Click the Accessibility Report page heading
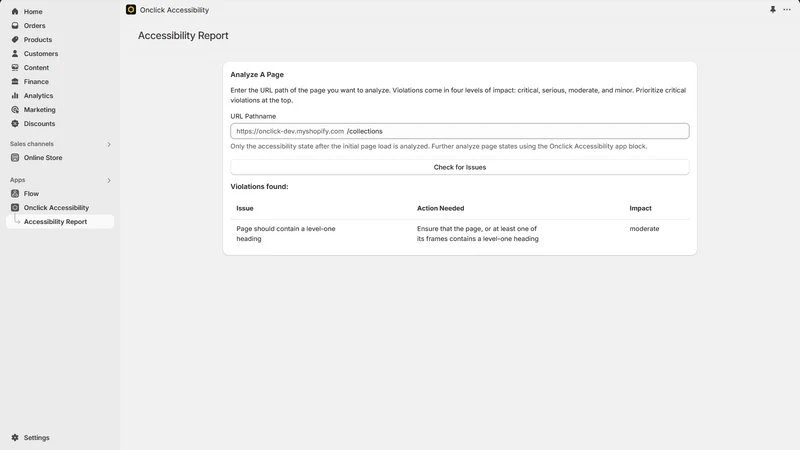This screenshot has width=800, height=450. (183, 36)
